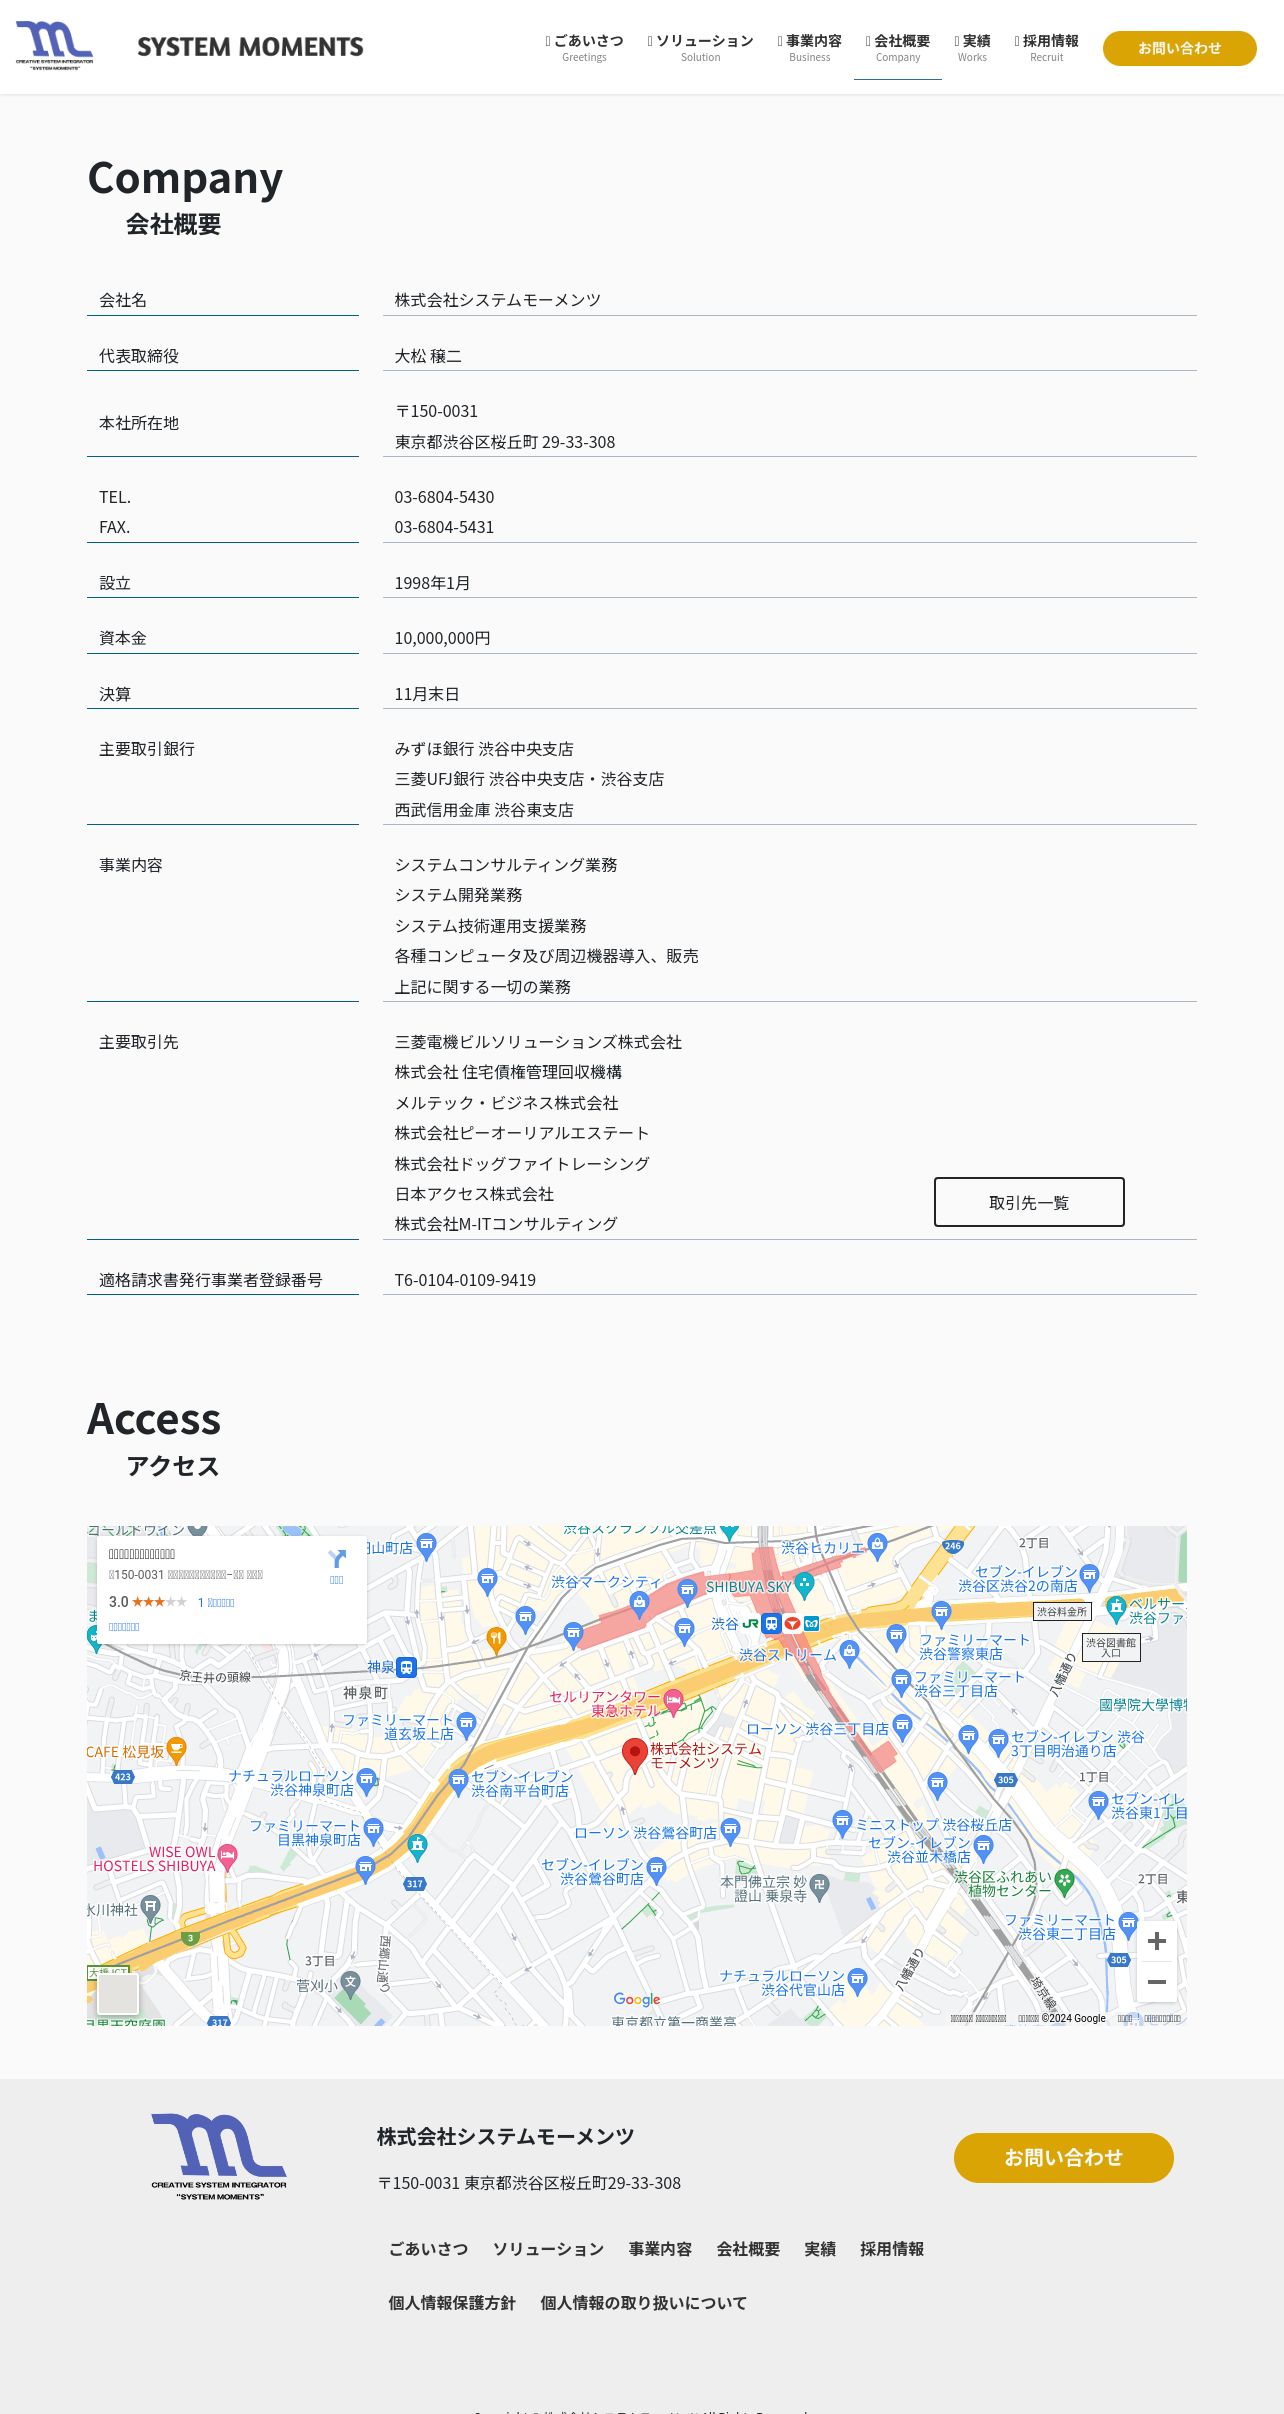Image resolution: width=1284 pixels, height=2414 pixels.
Task: Click footer link ごあいさつ
Action: click(428, 2249)
